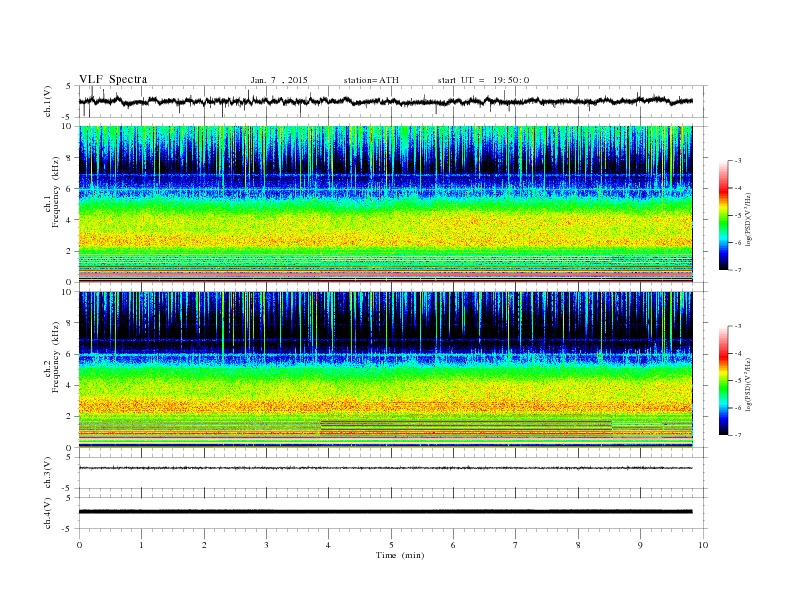The image size is (792, 612).
Task: Click the ch.1 PSD color scale bar
Action: [723, 215]
